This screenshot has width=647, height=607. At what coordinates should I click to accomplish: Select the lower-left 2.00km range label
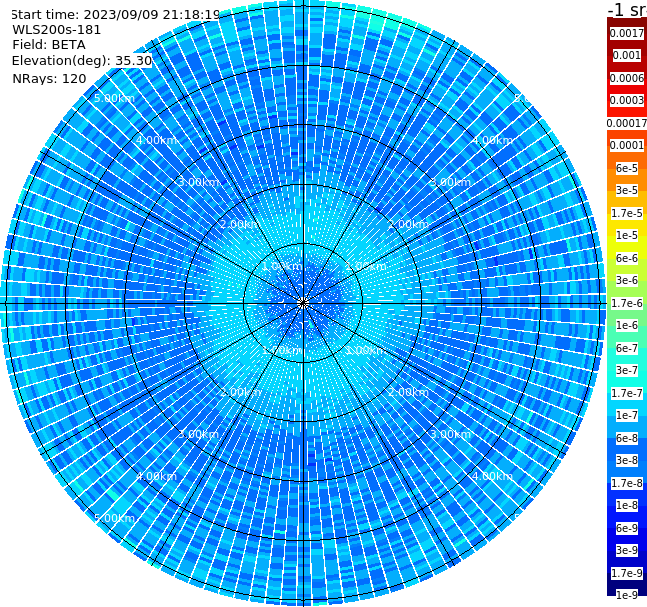241,392
